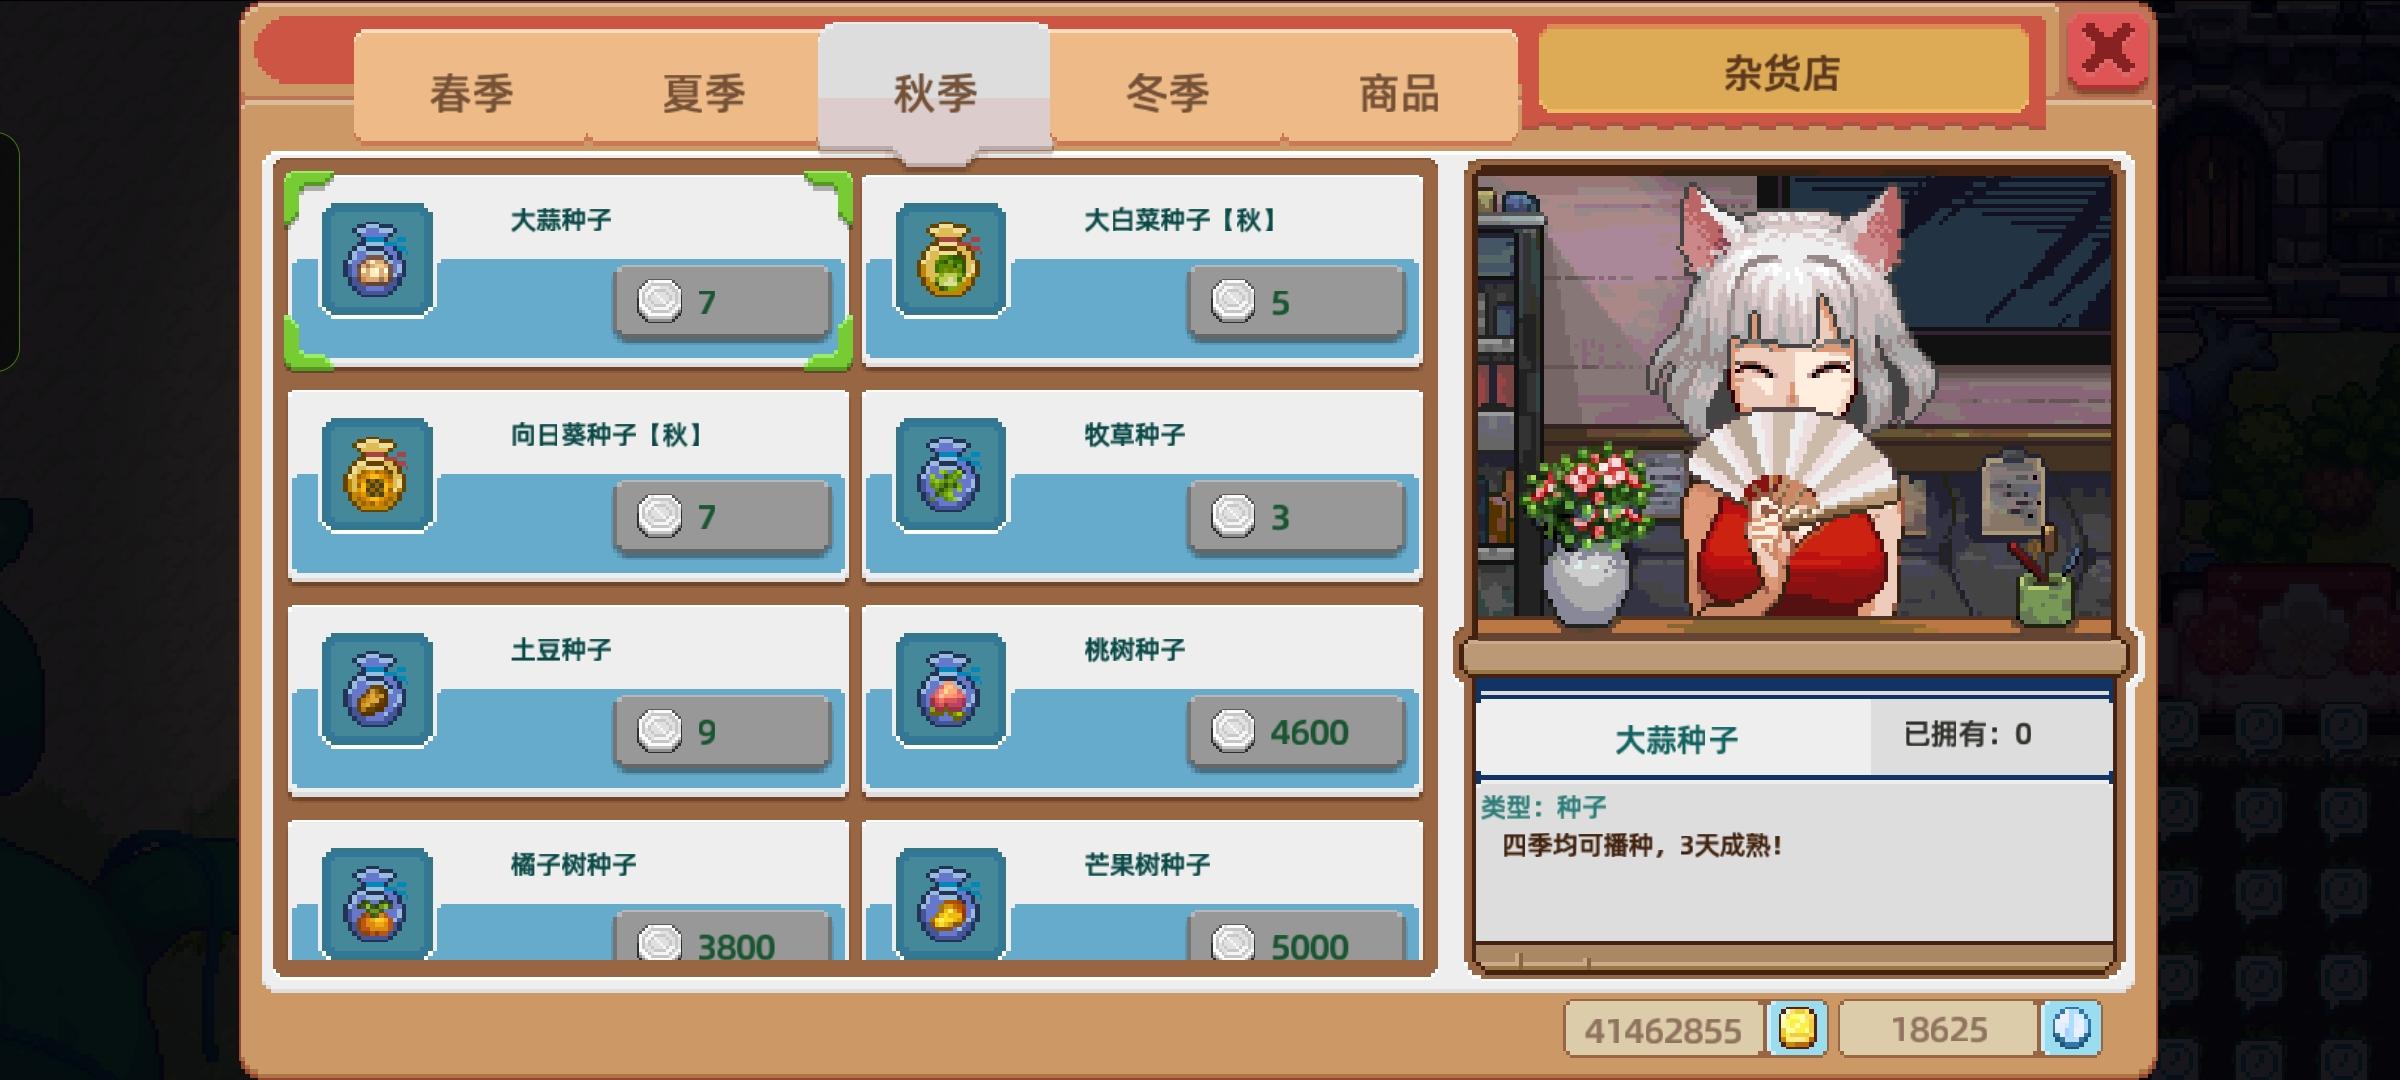2400x1080 pixels.
Task: Select the peach tree seed icon
Action: 951,690
